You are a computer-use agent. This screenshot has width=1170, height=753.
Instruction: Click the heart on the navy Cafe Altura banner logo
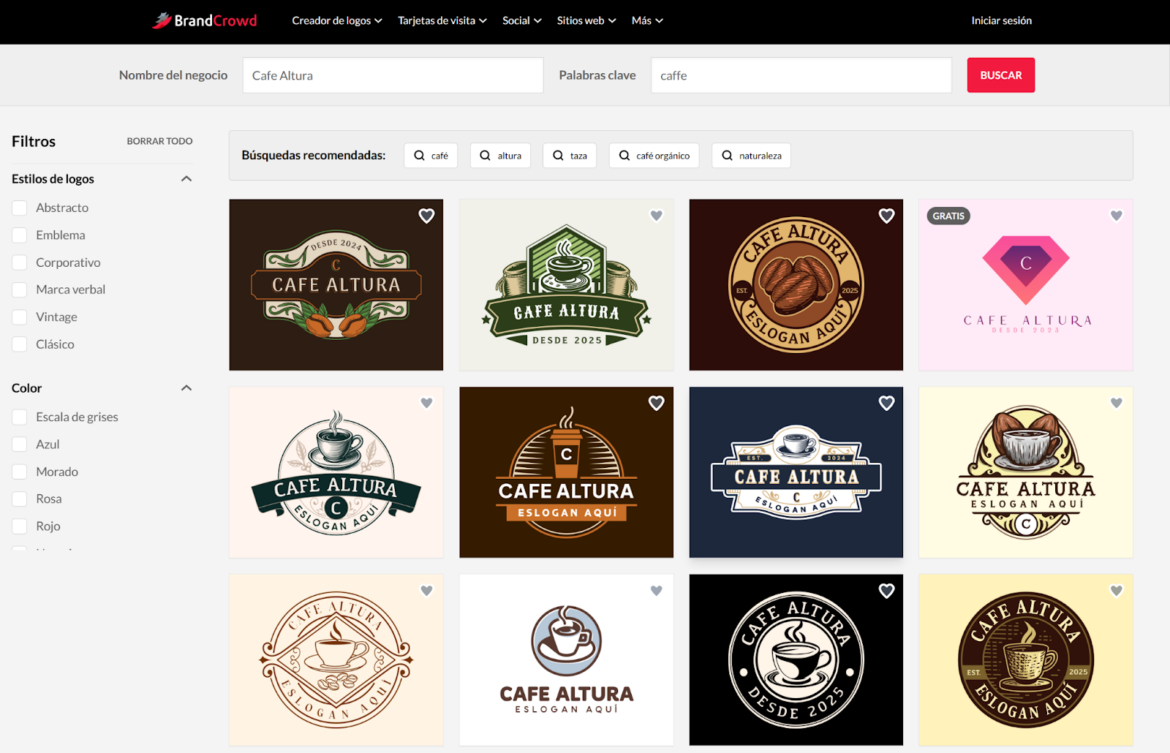(886, 403)
